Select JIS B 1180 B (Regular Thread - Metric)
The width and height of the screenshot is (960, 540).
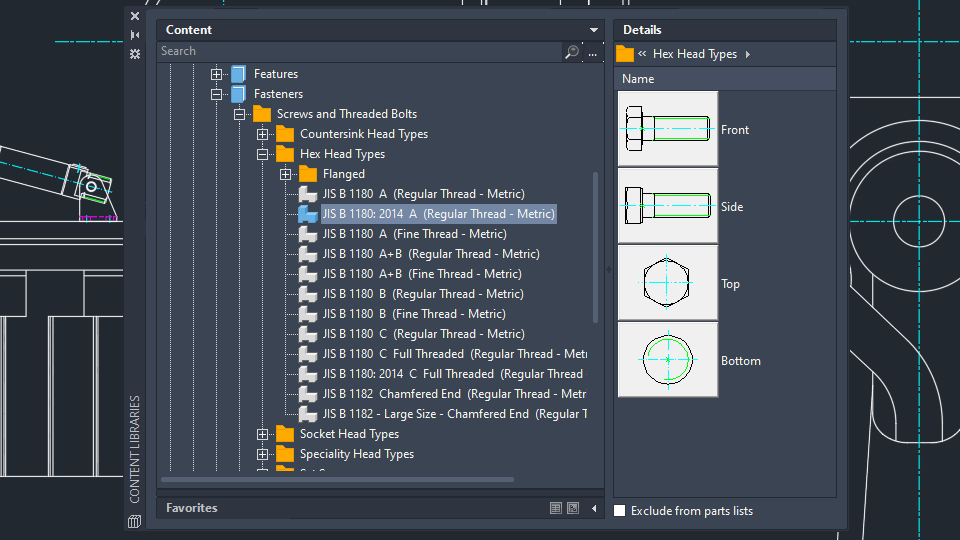click(x=423, y=294)
